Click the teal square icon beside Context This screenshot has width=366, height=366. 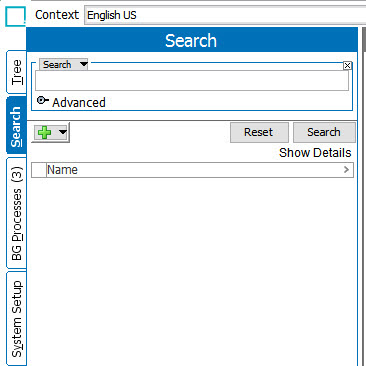(15, 17)
